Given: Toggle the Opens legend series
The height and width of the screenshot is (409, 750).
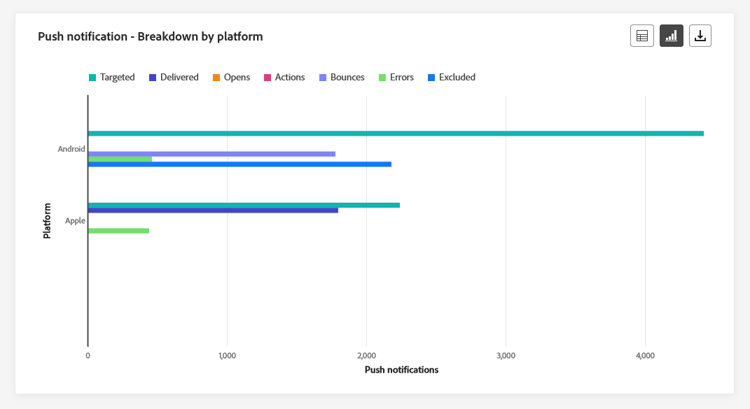Looking at the screenshot, I should 236,77.
